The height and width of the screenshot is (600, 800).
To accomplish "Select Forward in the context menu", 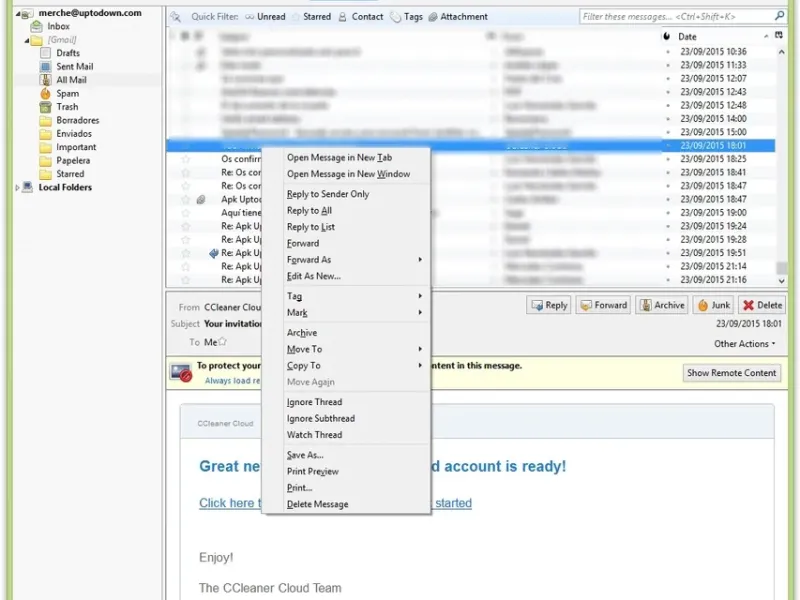I will 303,243.
